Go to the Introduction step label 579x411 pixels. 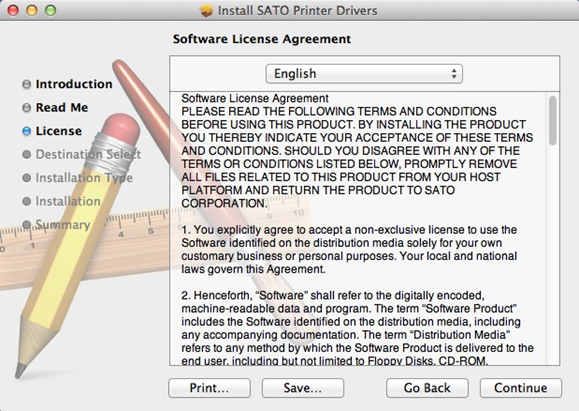[x=74, y=84]
